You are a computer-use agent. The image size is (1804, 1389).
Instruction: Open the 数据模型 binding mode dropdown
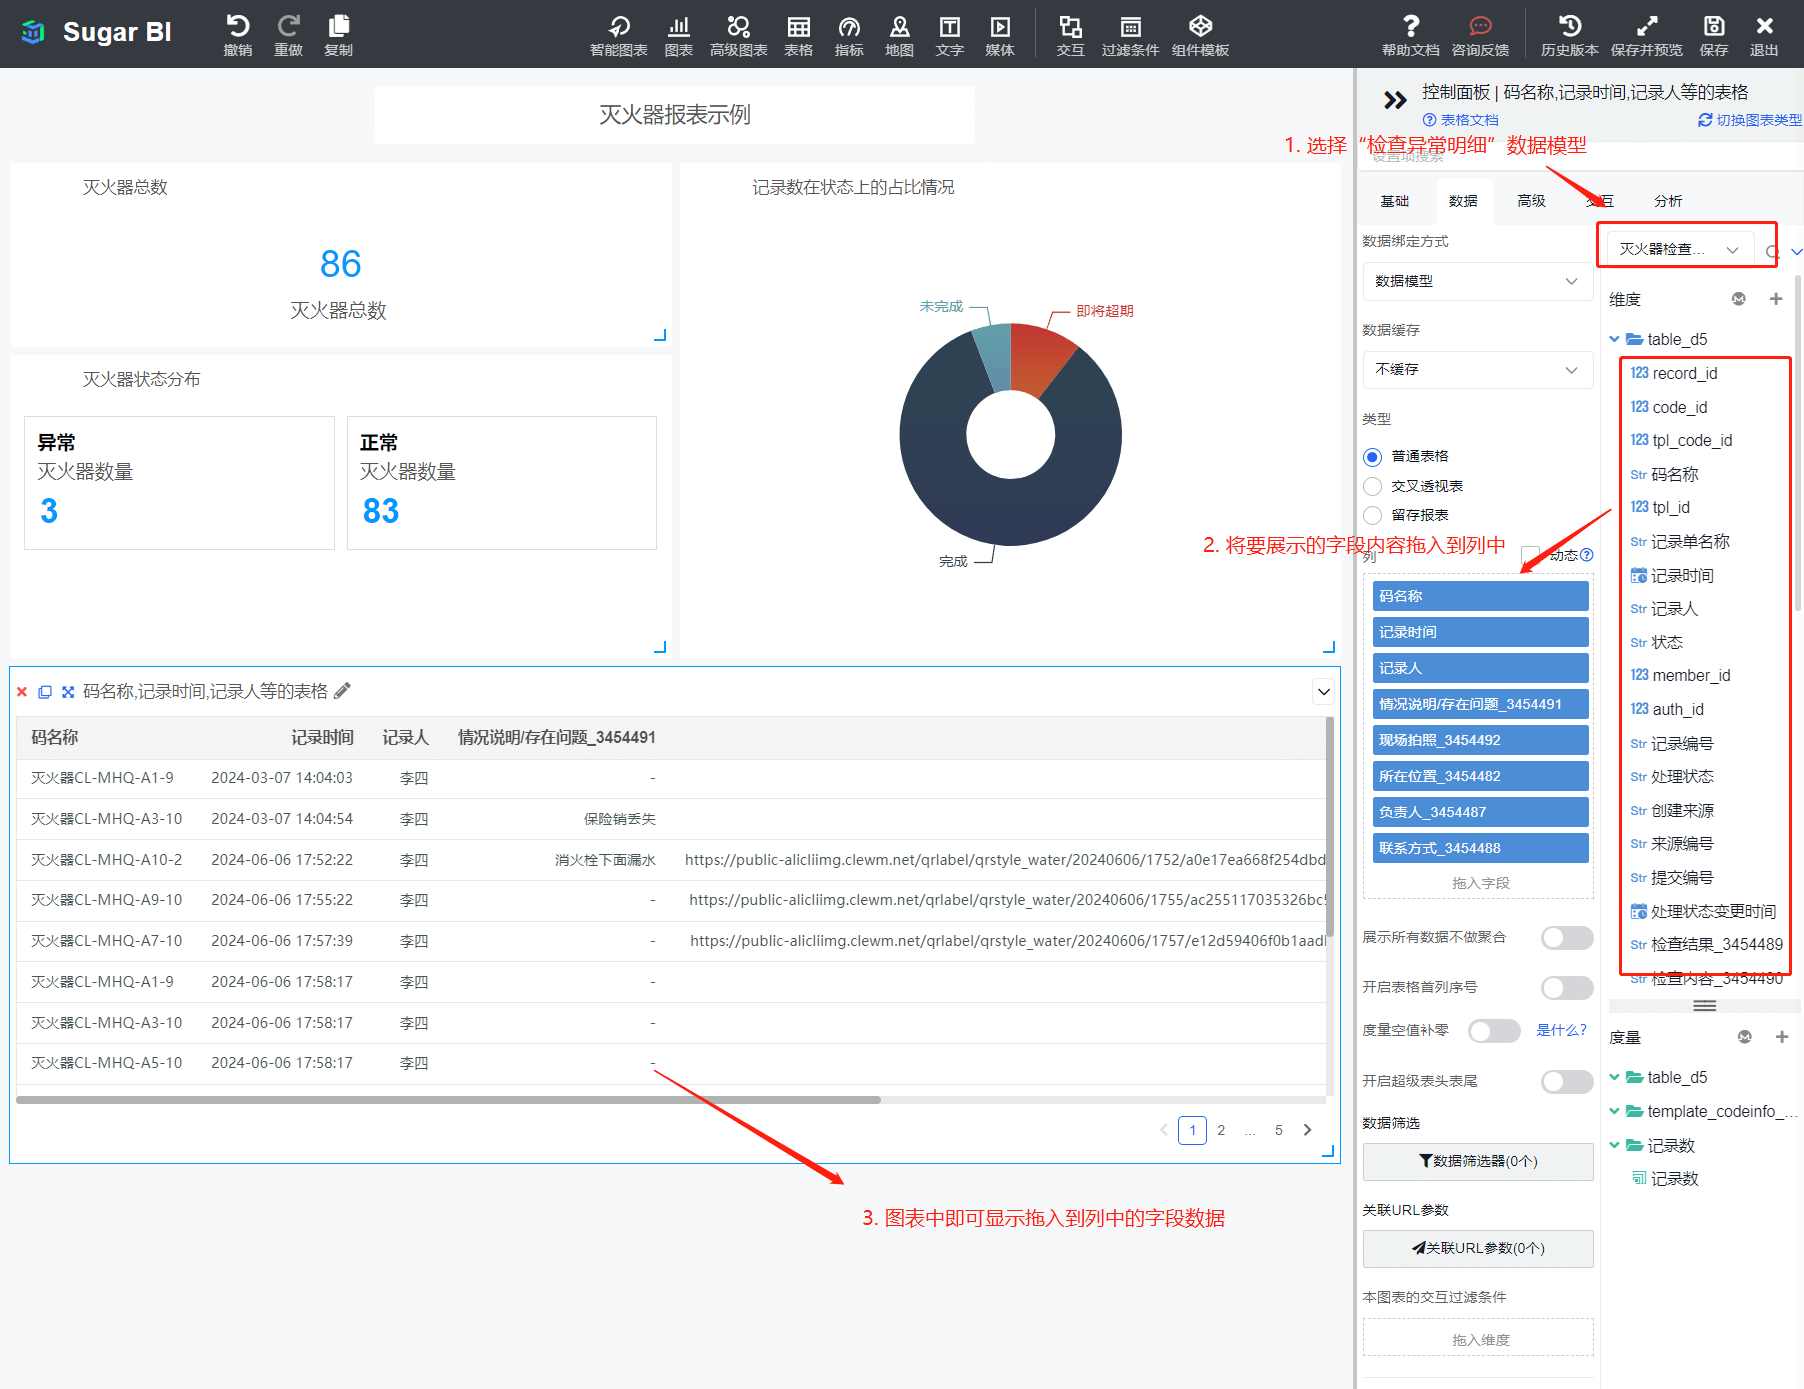[1478, 282]
